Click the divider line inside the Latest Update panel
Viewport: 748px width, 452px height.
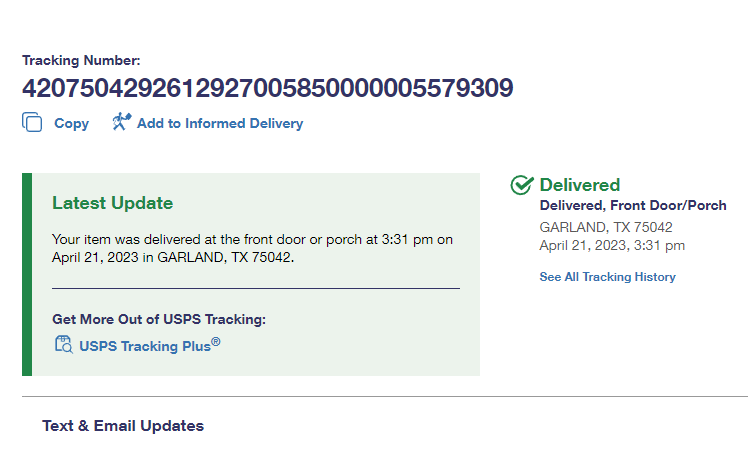click(256, 288)
